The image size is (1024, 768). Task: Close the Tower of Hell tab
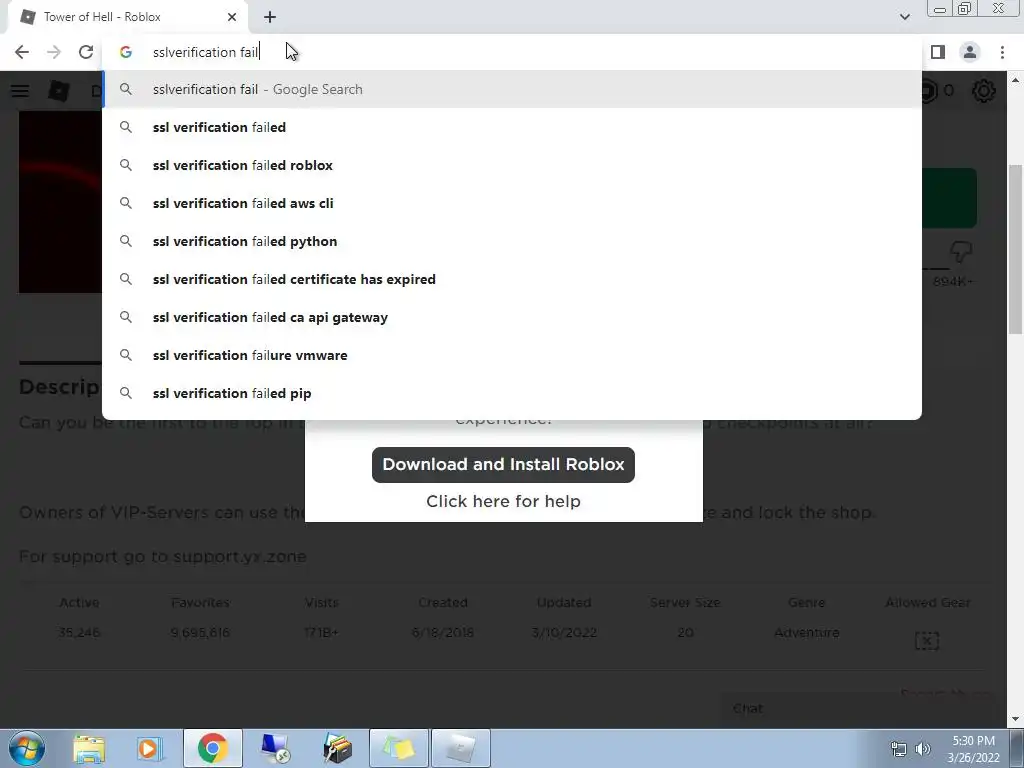232,17
